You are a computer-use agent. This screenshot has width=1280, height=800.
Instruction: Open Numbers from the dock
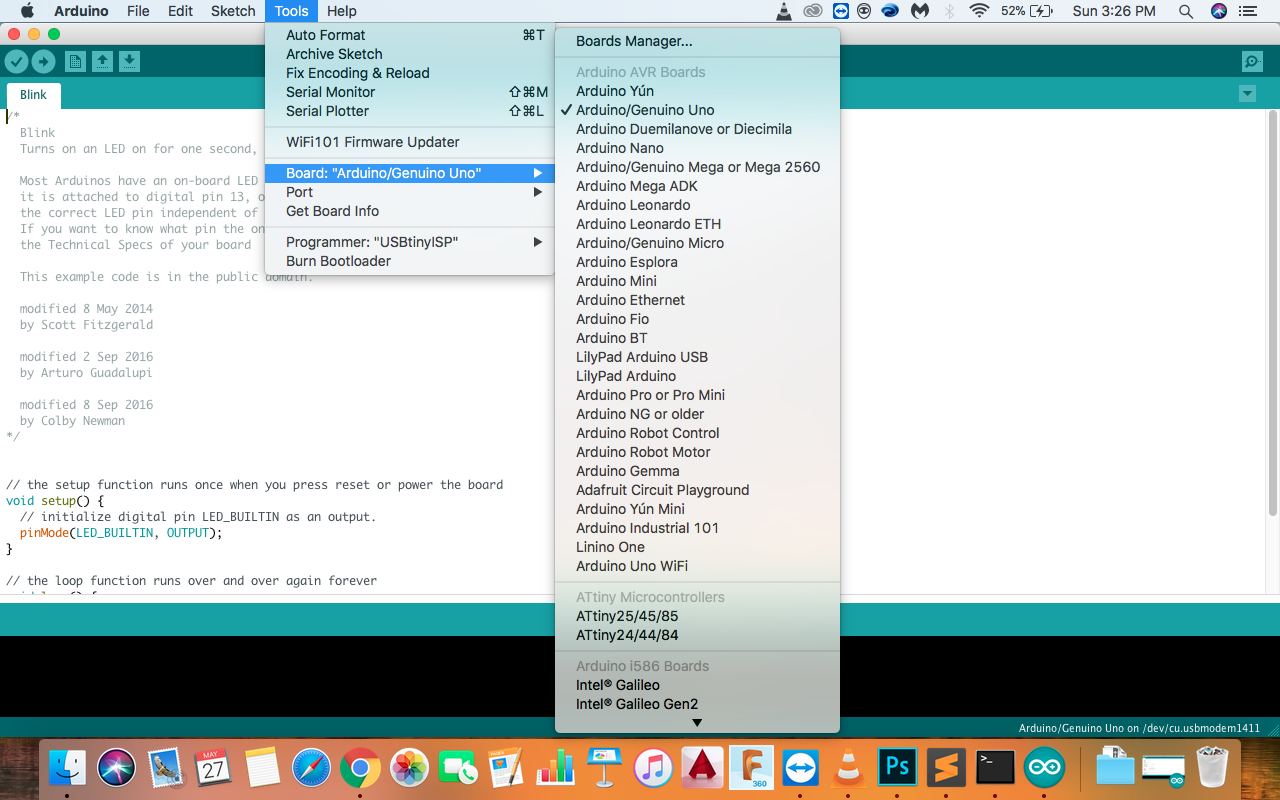coord(555,768)
